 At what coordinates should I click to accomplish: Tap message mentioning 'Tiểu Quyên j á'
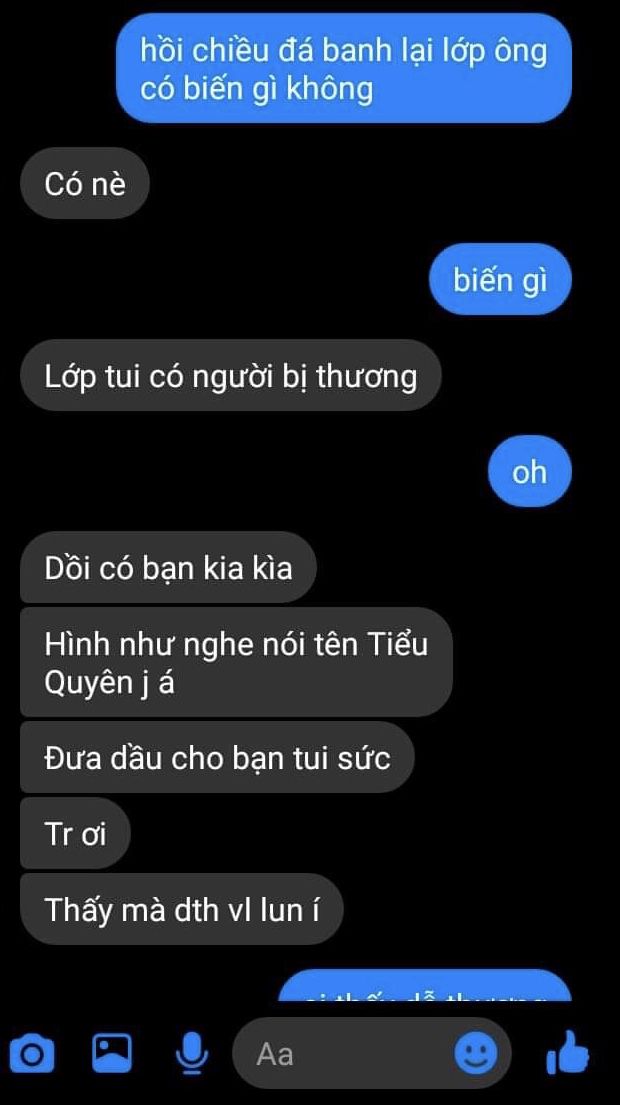[236, 662]
